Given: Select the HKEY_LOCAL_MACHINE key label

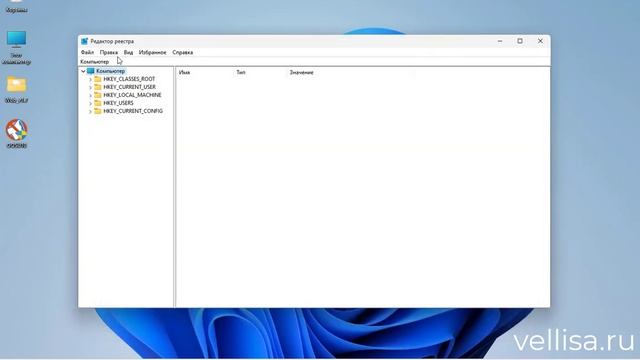Looking at the screenshot, I should tap(132, 95).
